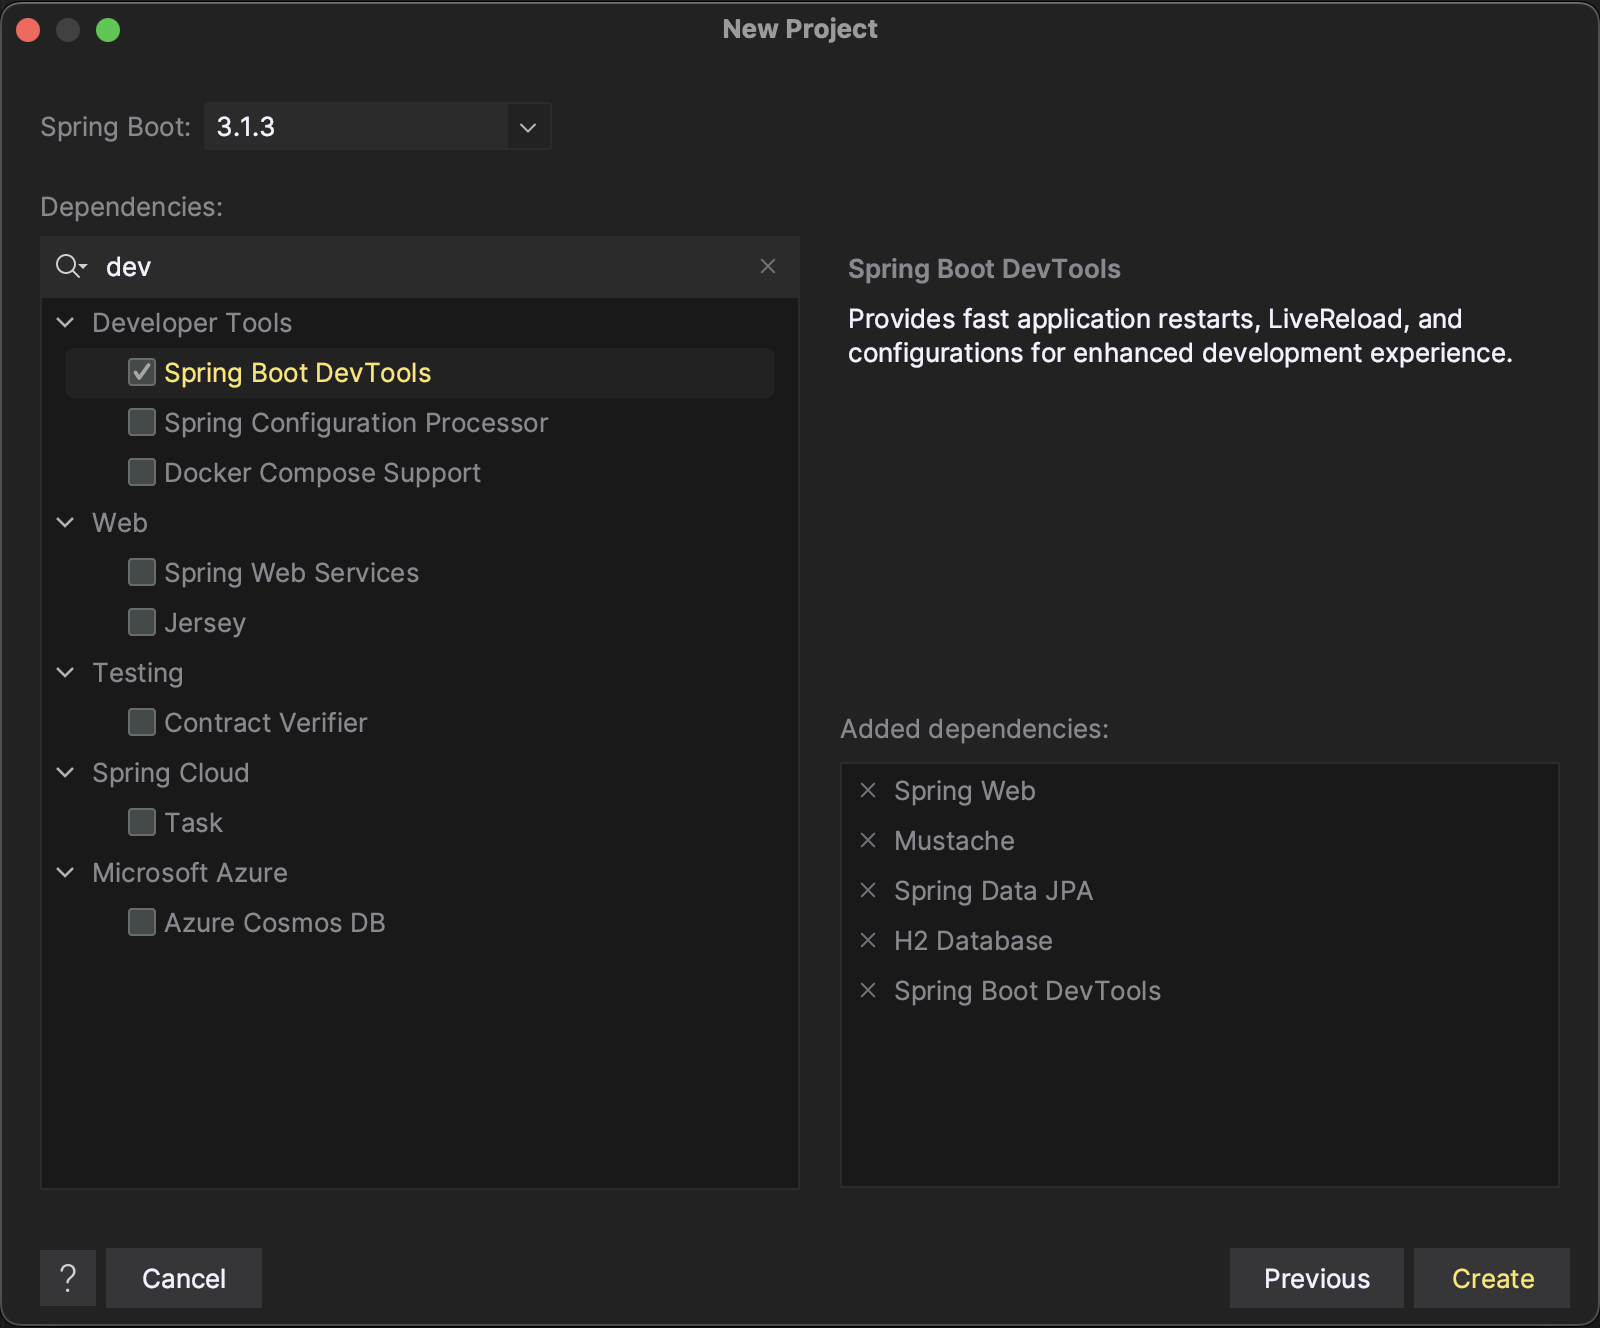
Task: Select the Spring Cloud category label
Action: pyautogui.click(x=171, y=773)
